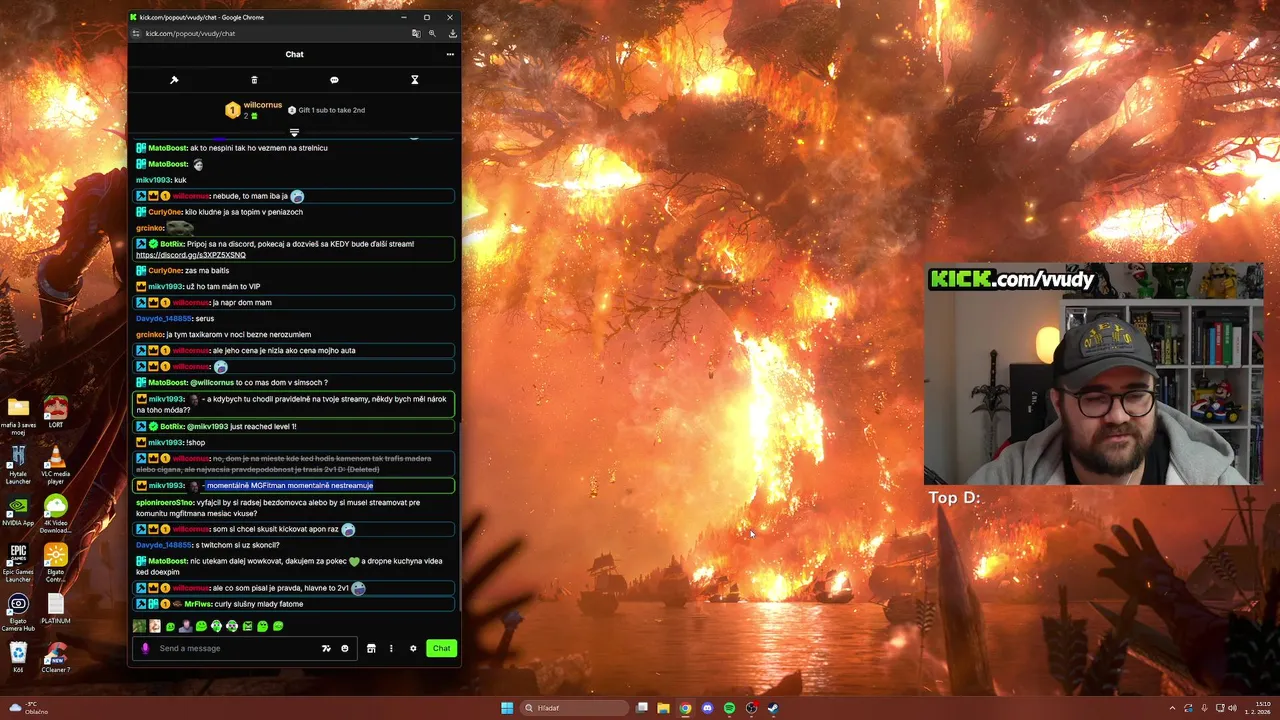Screen dimensions: 1280x720
Task: Select the last green emote in the quick bar
Action: (x=278, y=626)
